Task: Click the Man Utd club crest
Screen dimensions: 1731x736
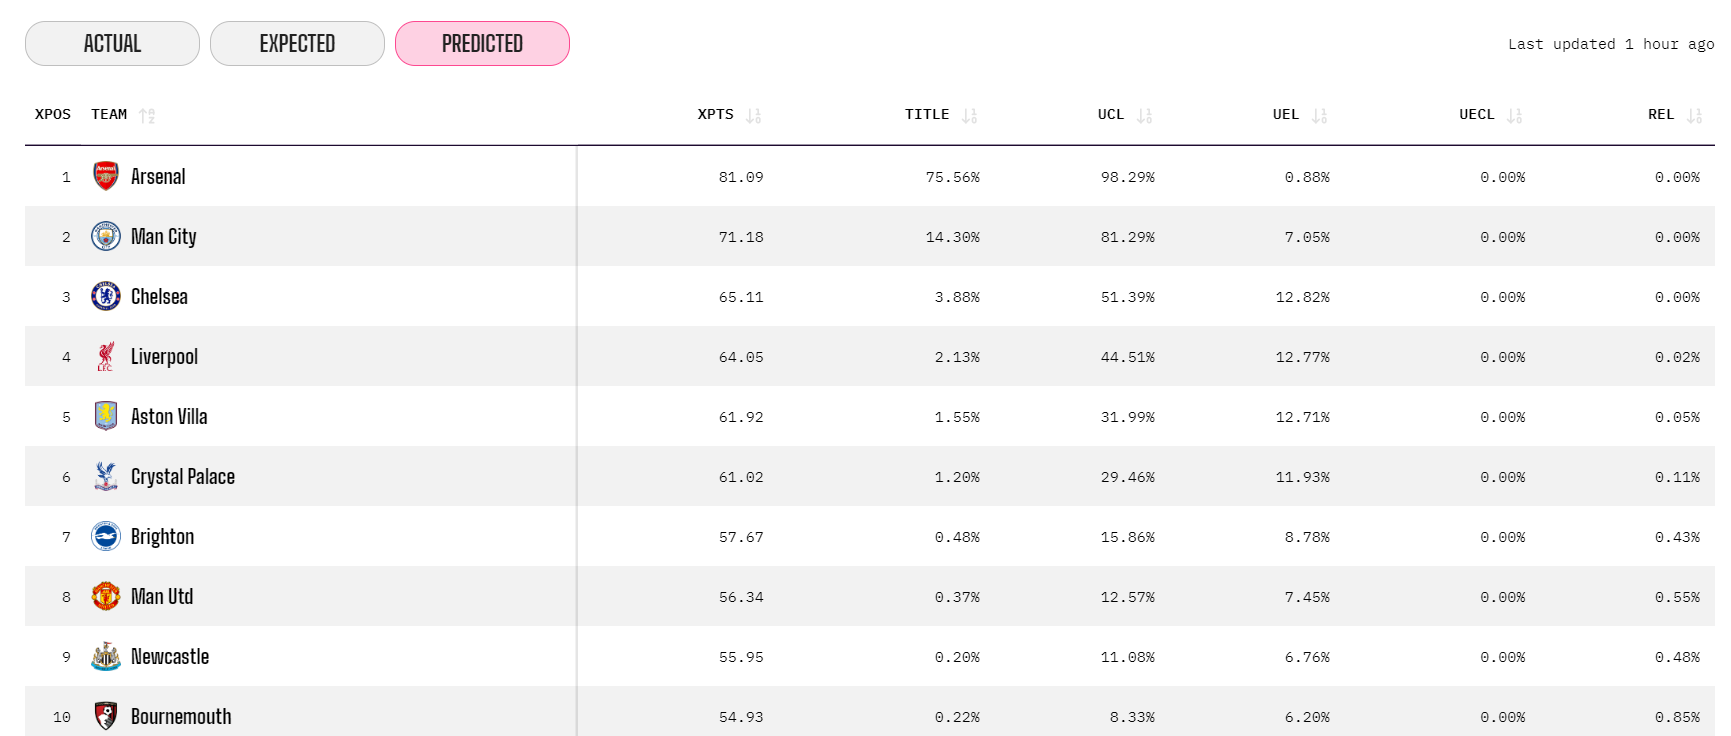Action: click(106, 596)
